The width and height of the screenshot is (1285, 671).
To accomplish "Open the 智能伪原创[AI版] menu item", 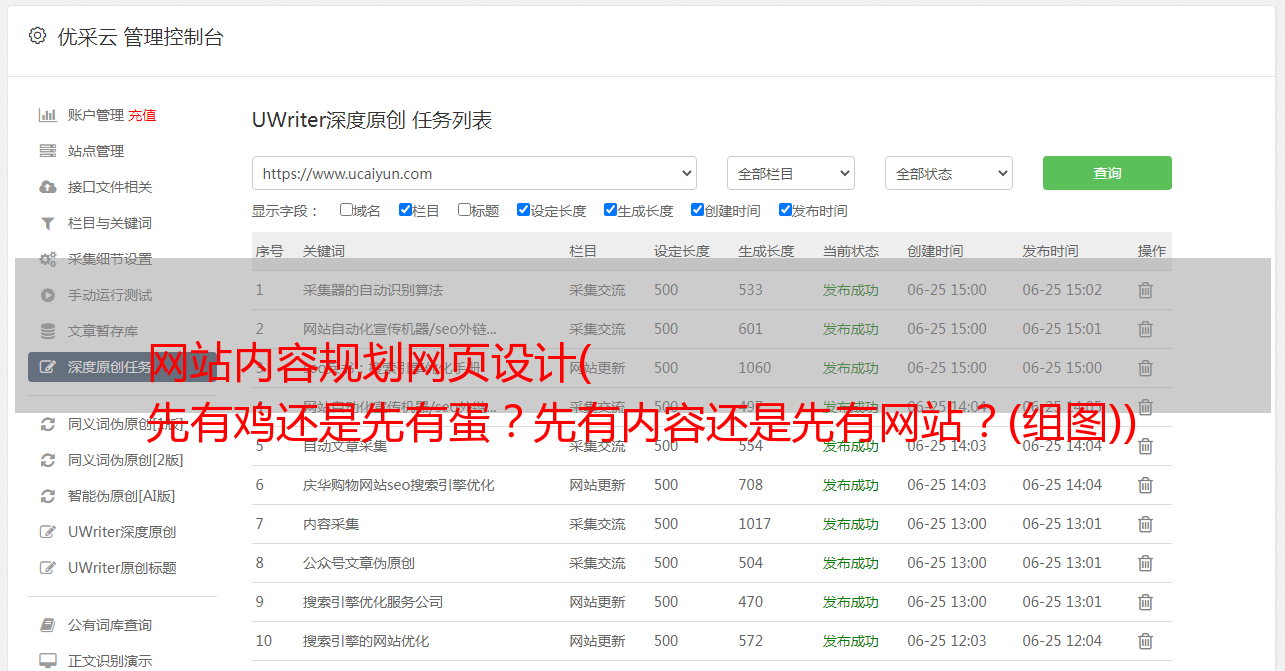I will 121,496.
